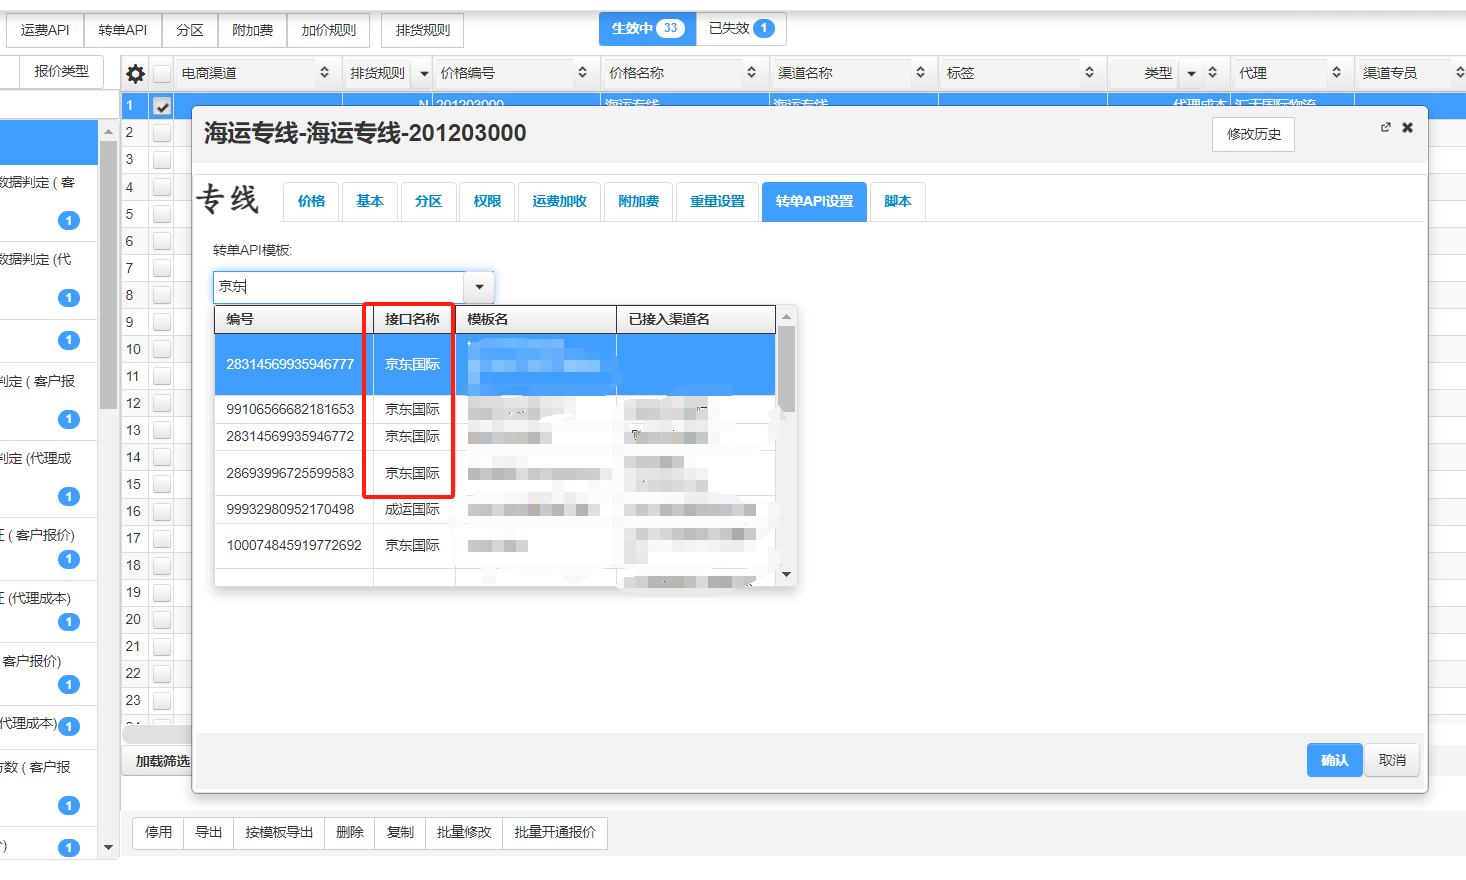Select template row 99932980952170498 成运国际
1466x880 pixels.
pos(495,509)
